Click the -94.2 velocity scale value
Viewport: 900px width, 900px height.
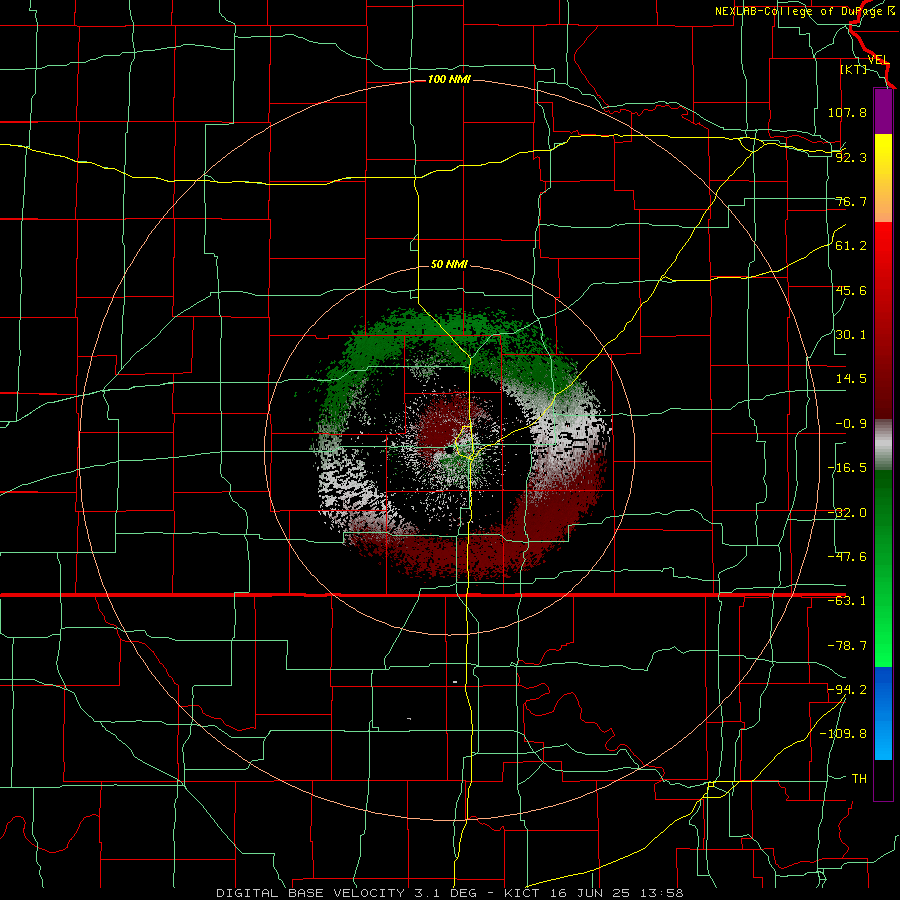click(847, 690)
